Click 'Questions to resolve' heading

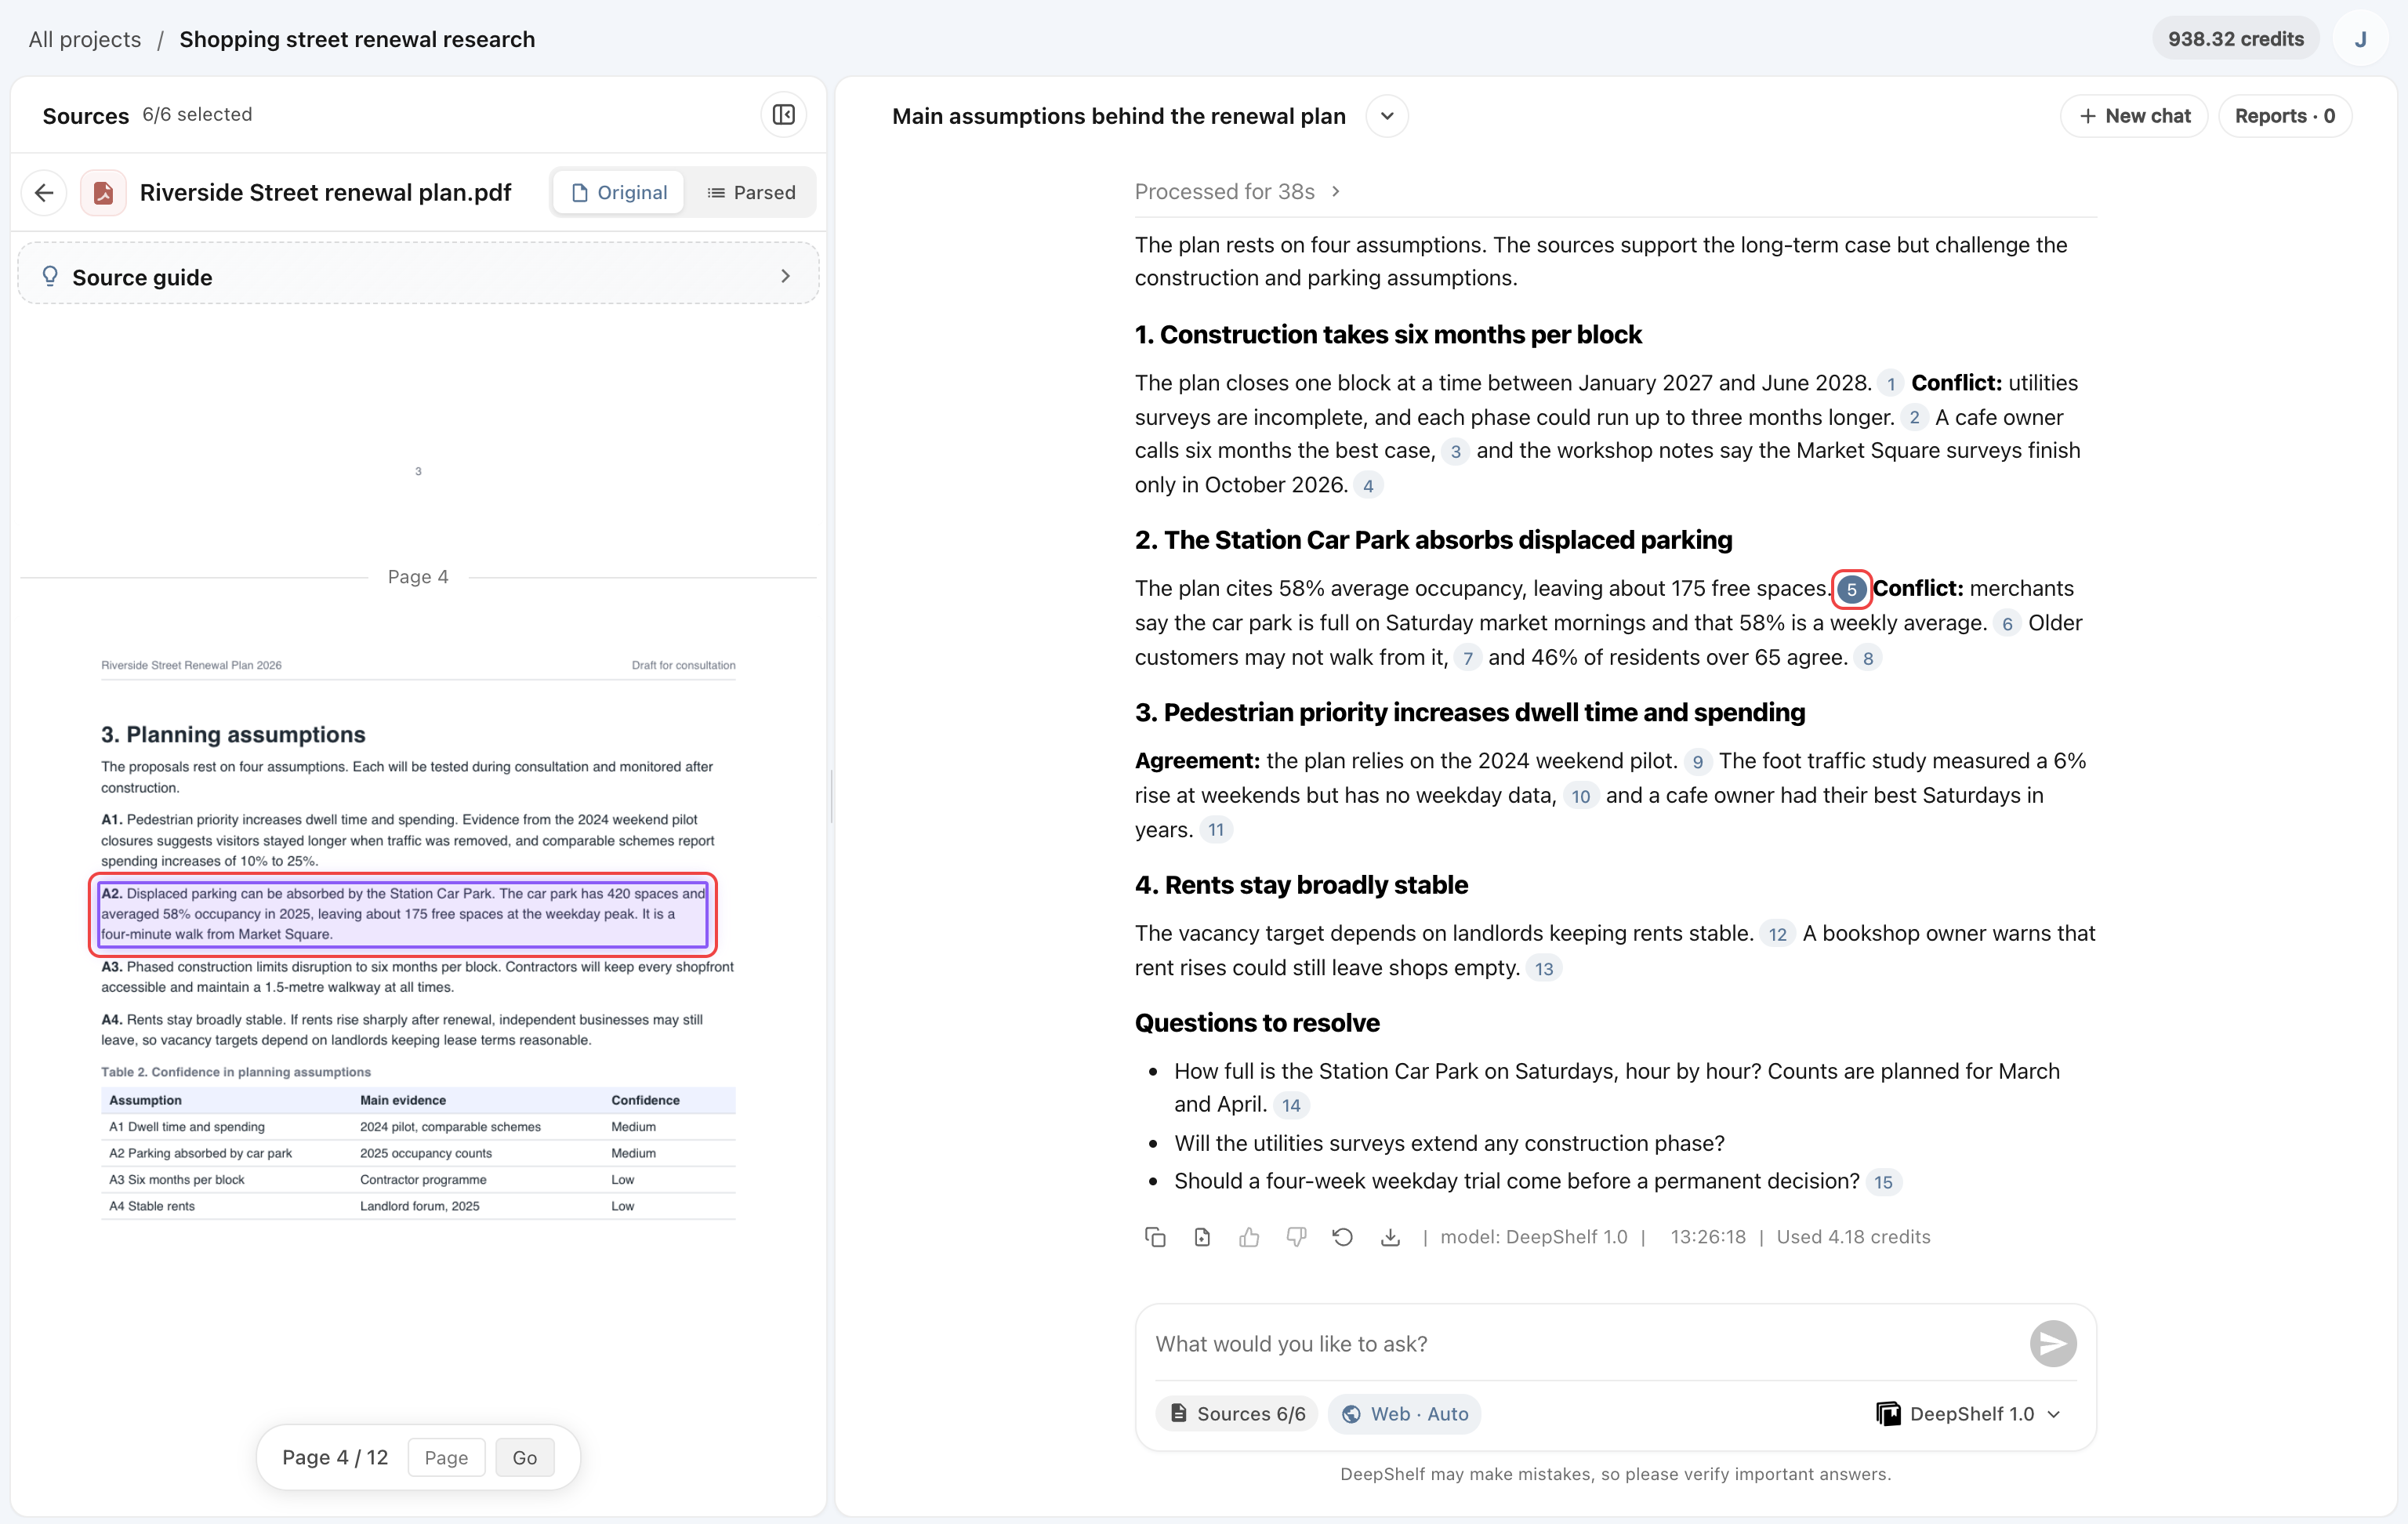point(1257,1022)
